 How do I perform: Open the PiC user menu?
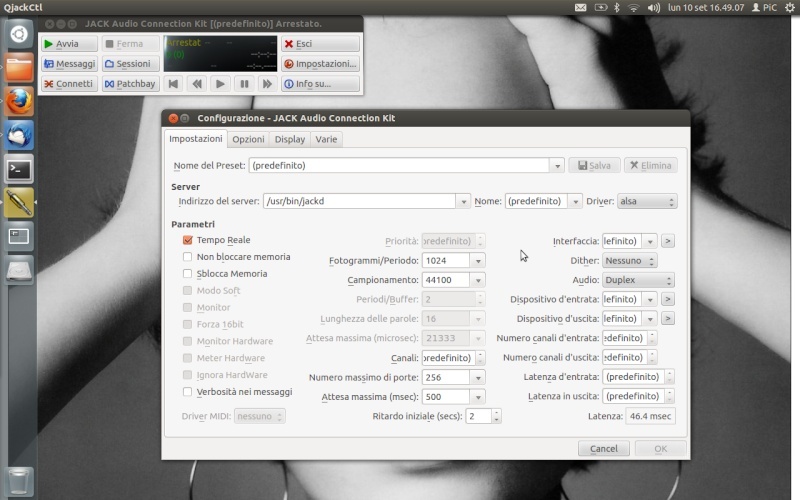(x=764, y=8)
